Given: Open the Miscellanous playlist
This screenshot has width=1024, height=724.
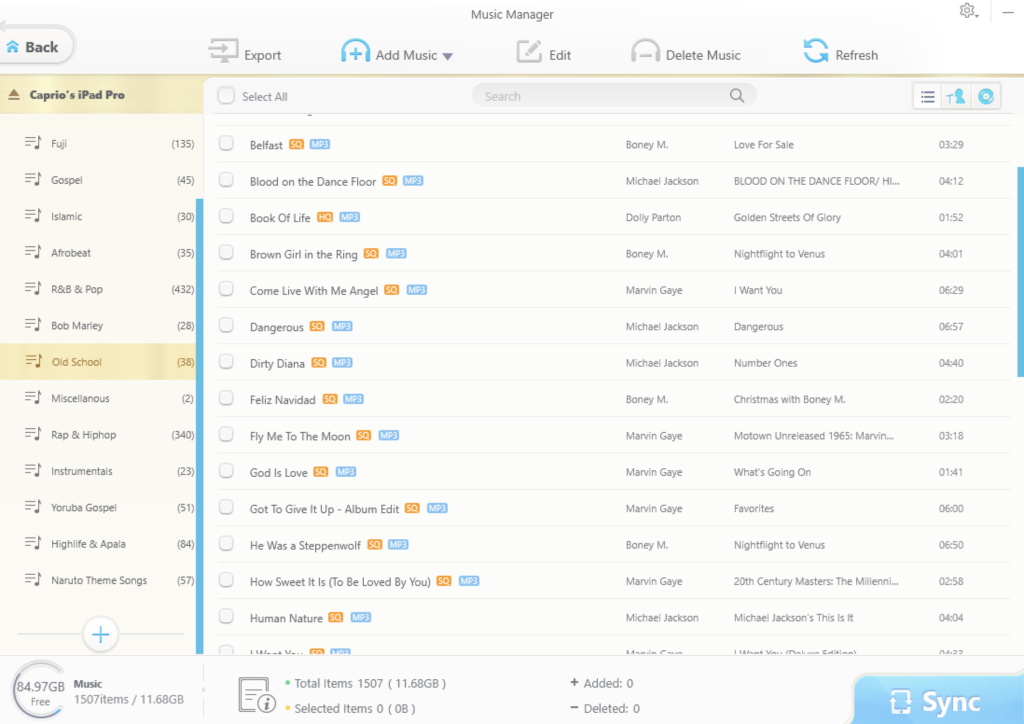Looking at the screenshot, I should tap(98, 398).
